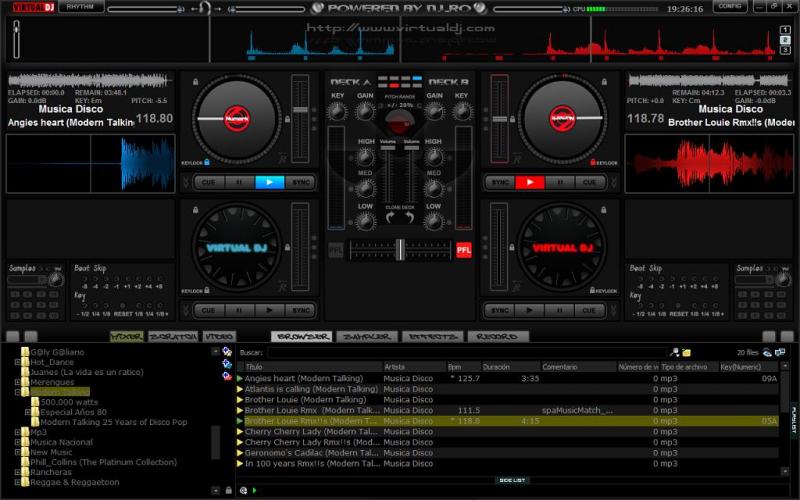Viewport: 800px width, 500px height.
Task: Expand Especial Años 80 folder
Action: tap(28, 412)
